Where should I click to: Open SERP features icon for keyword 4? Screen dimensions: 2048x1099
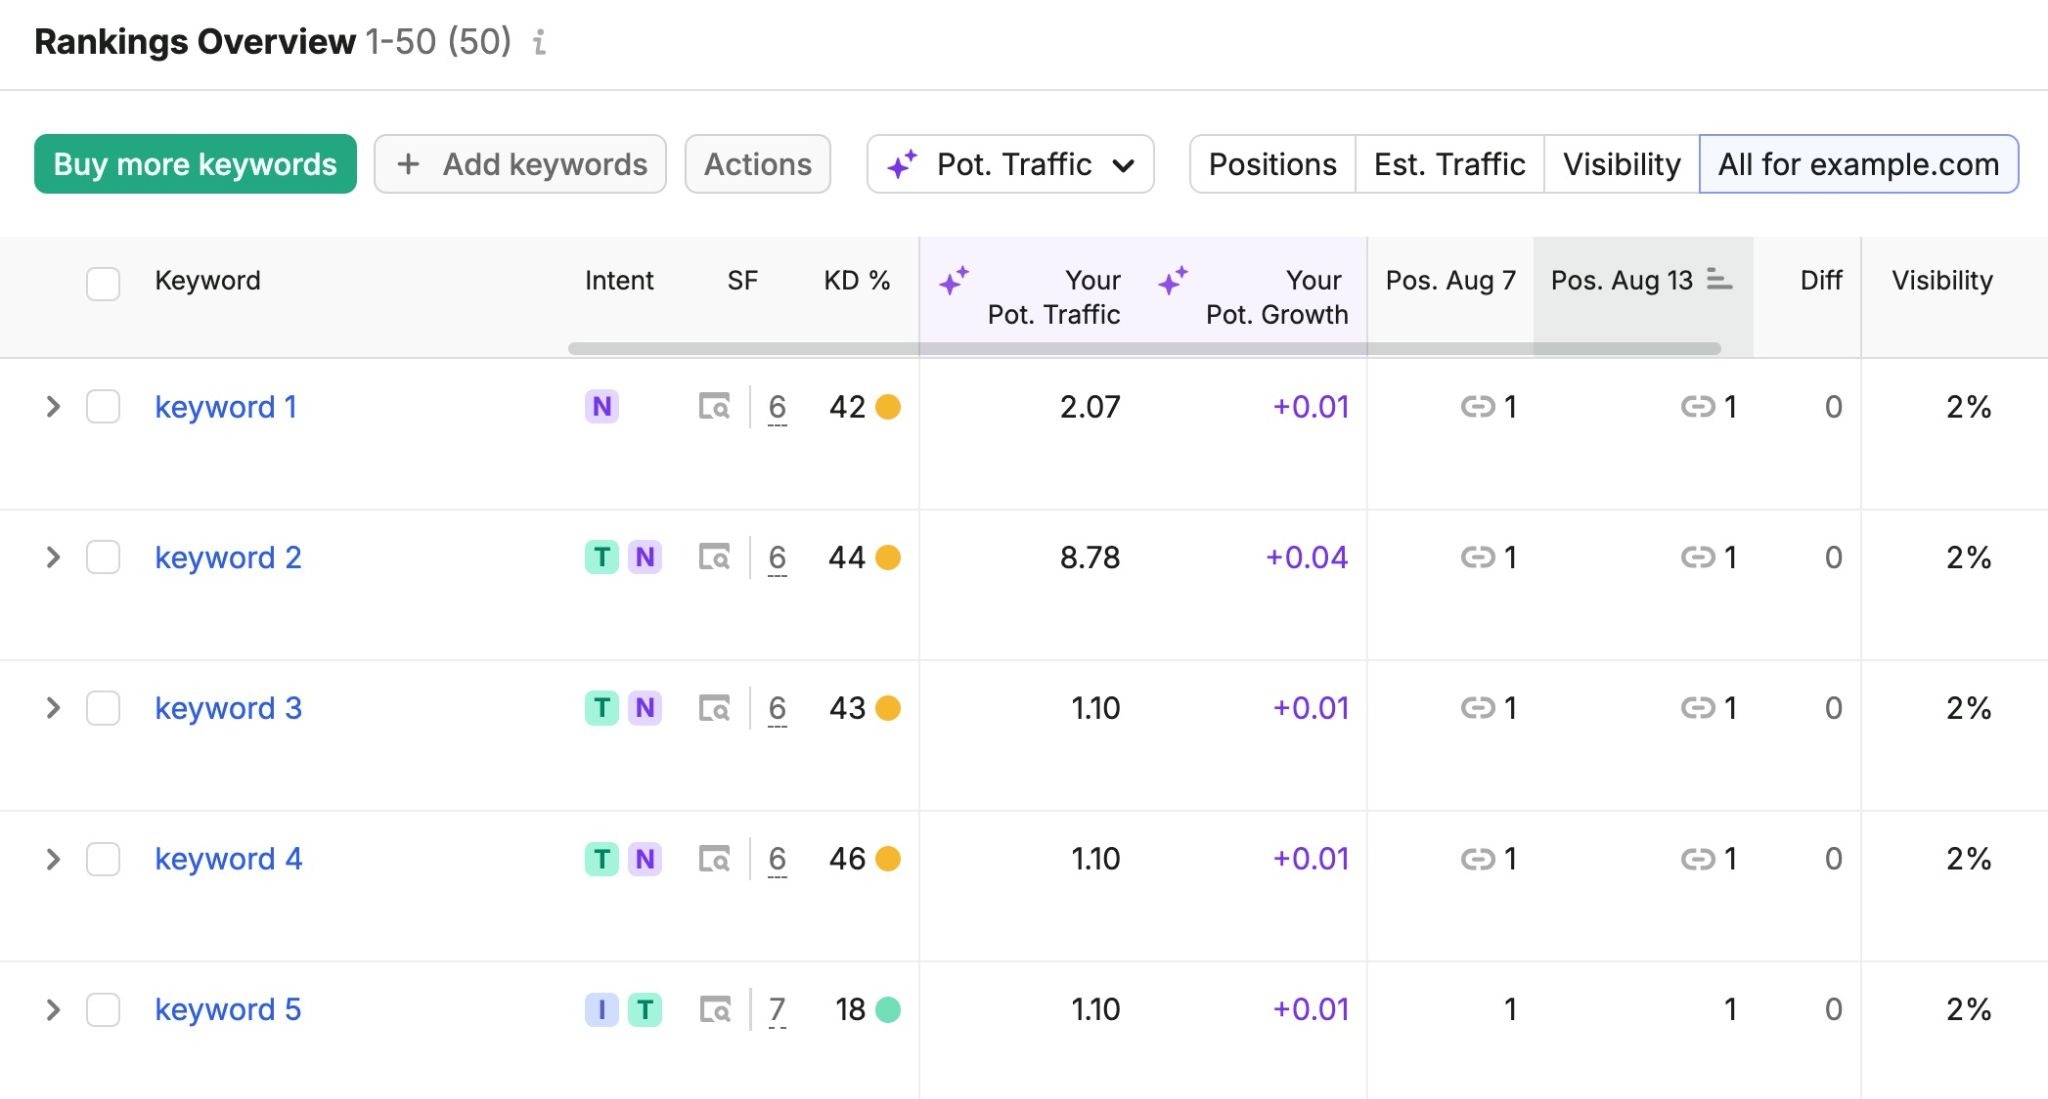tap(714, 859)
